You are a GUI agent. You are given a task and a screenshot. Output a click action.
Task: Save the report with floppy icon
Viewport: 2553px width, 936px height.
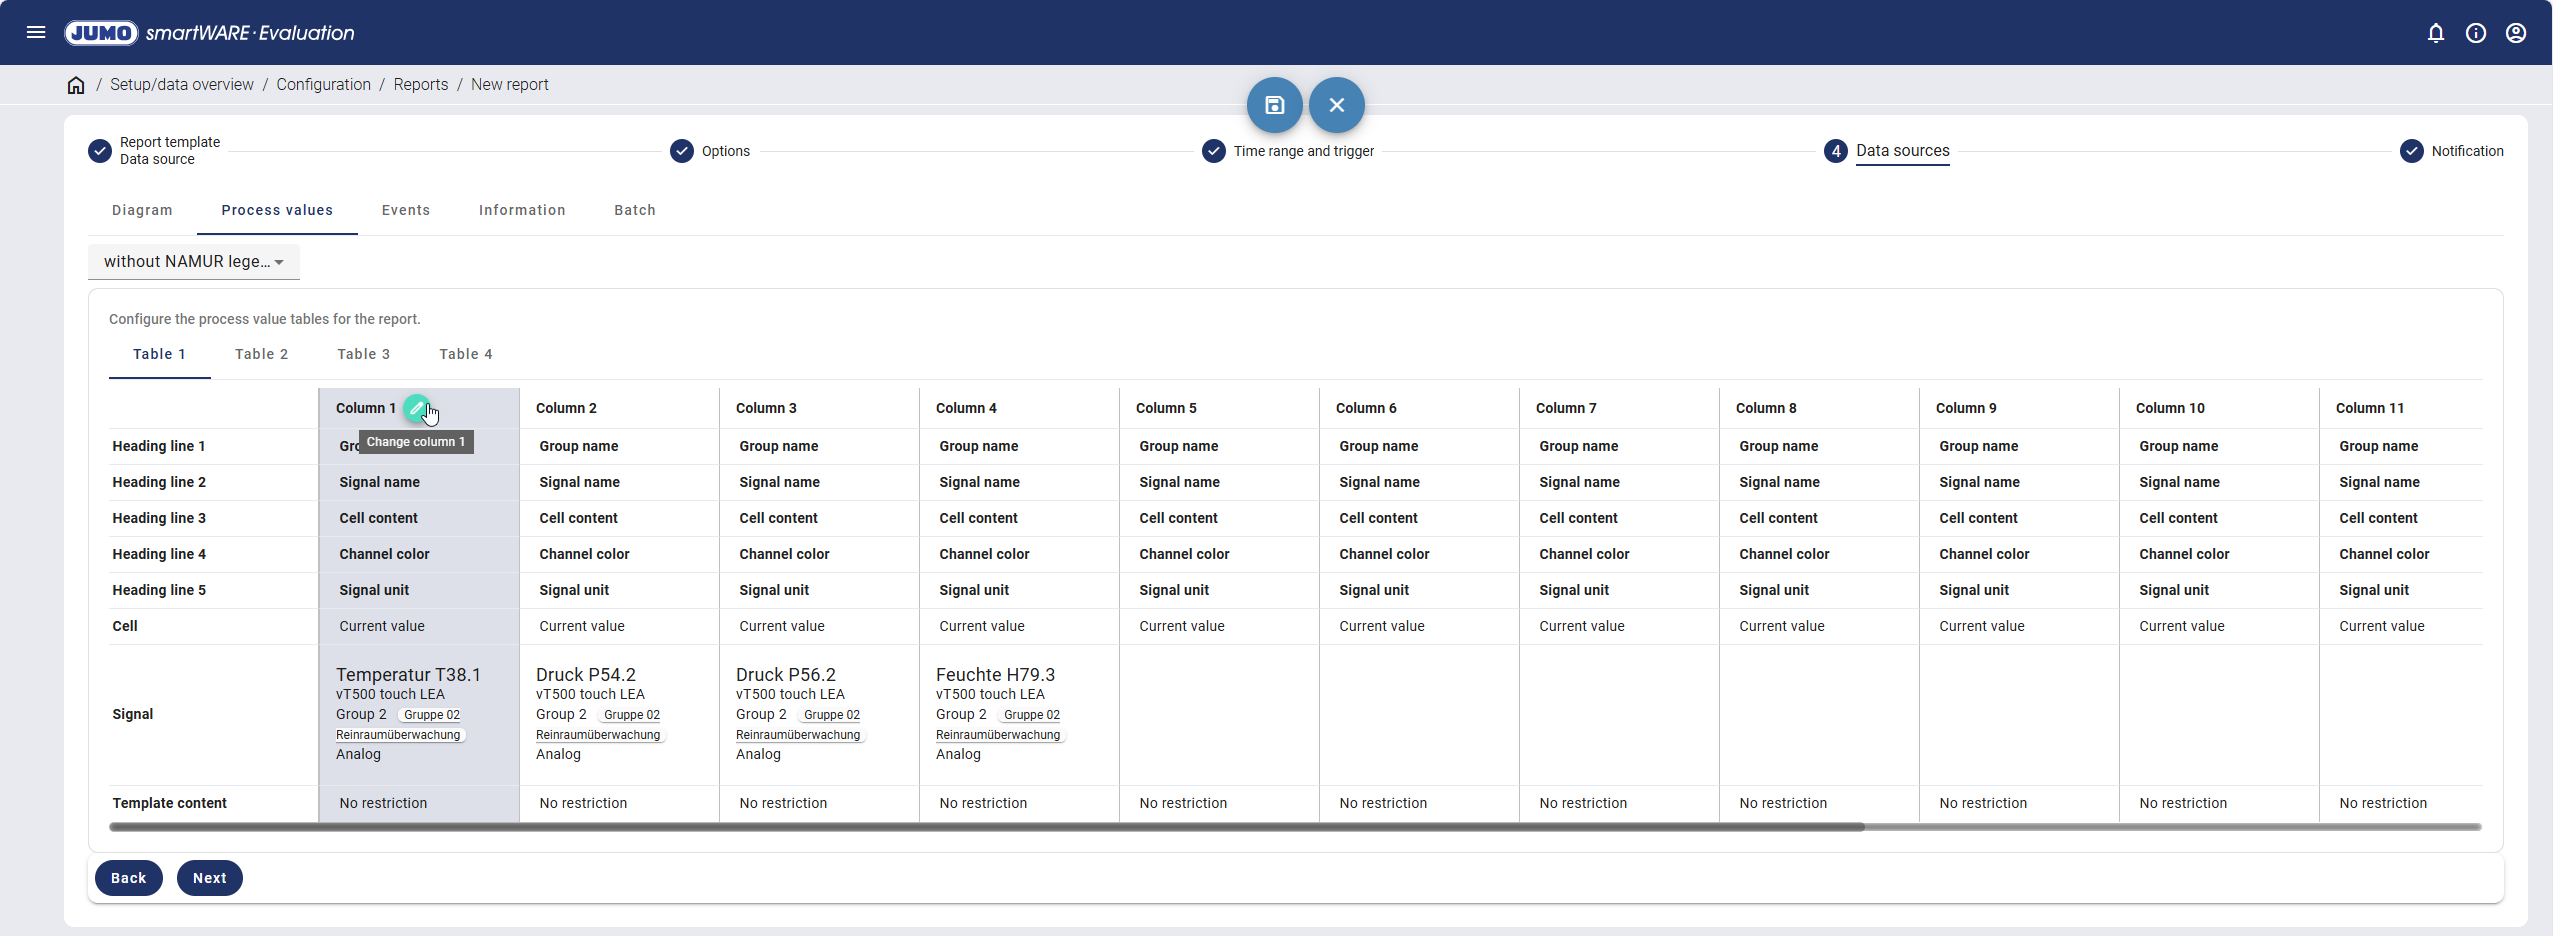1274,105
